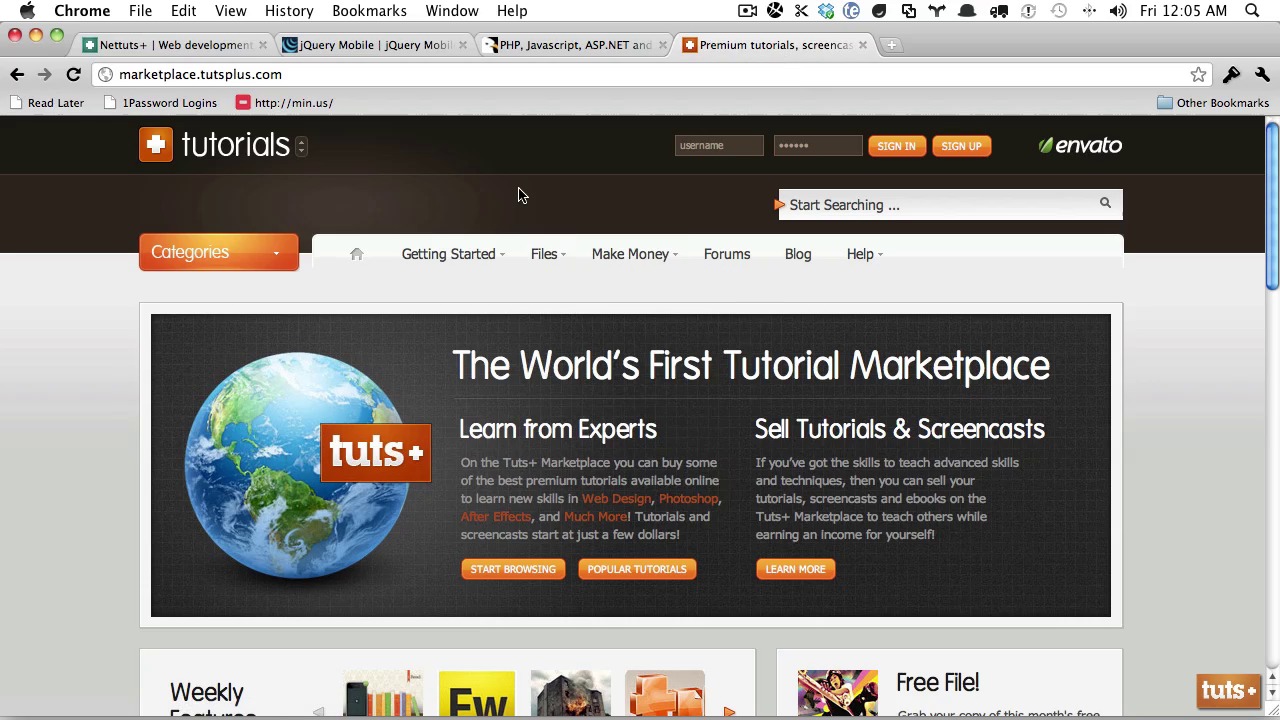The width and height of the screenshot is (1280, 720).
Task: Open the View menu
Action: coord(230,11)
